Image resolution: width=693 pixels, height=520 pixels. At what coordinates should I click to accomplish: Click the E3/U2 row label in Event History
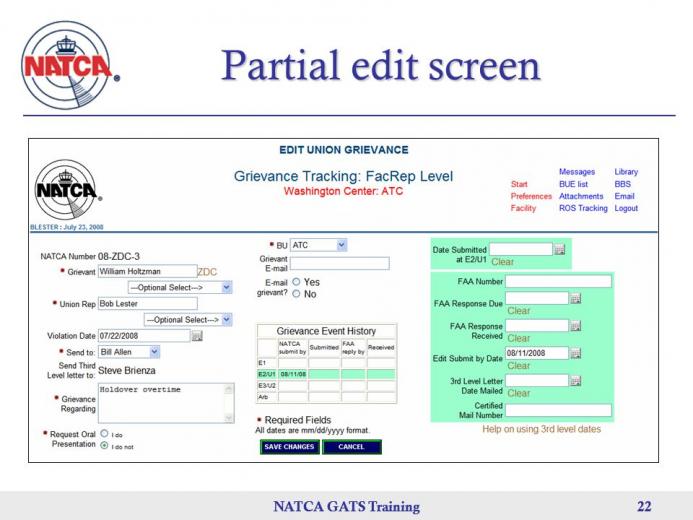tap(267, 386)
